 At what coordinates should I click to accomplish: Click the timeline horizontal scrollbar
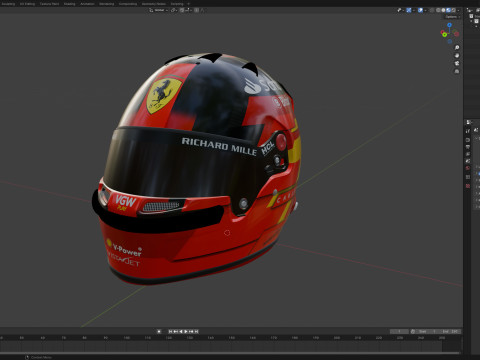point(230,353)
